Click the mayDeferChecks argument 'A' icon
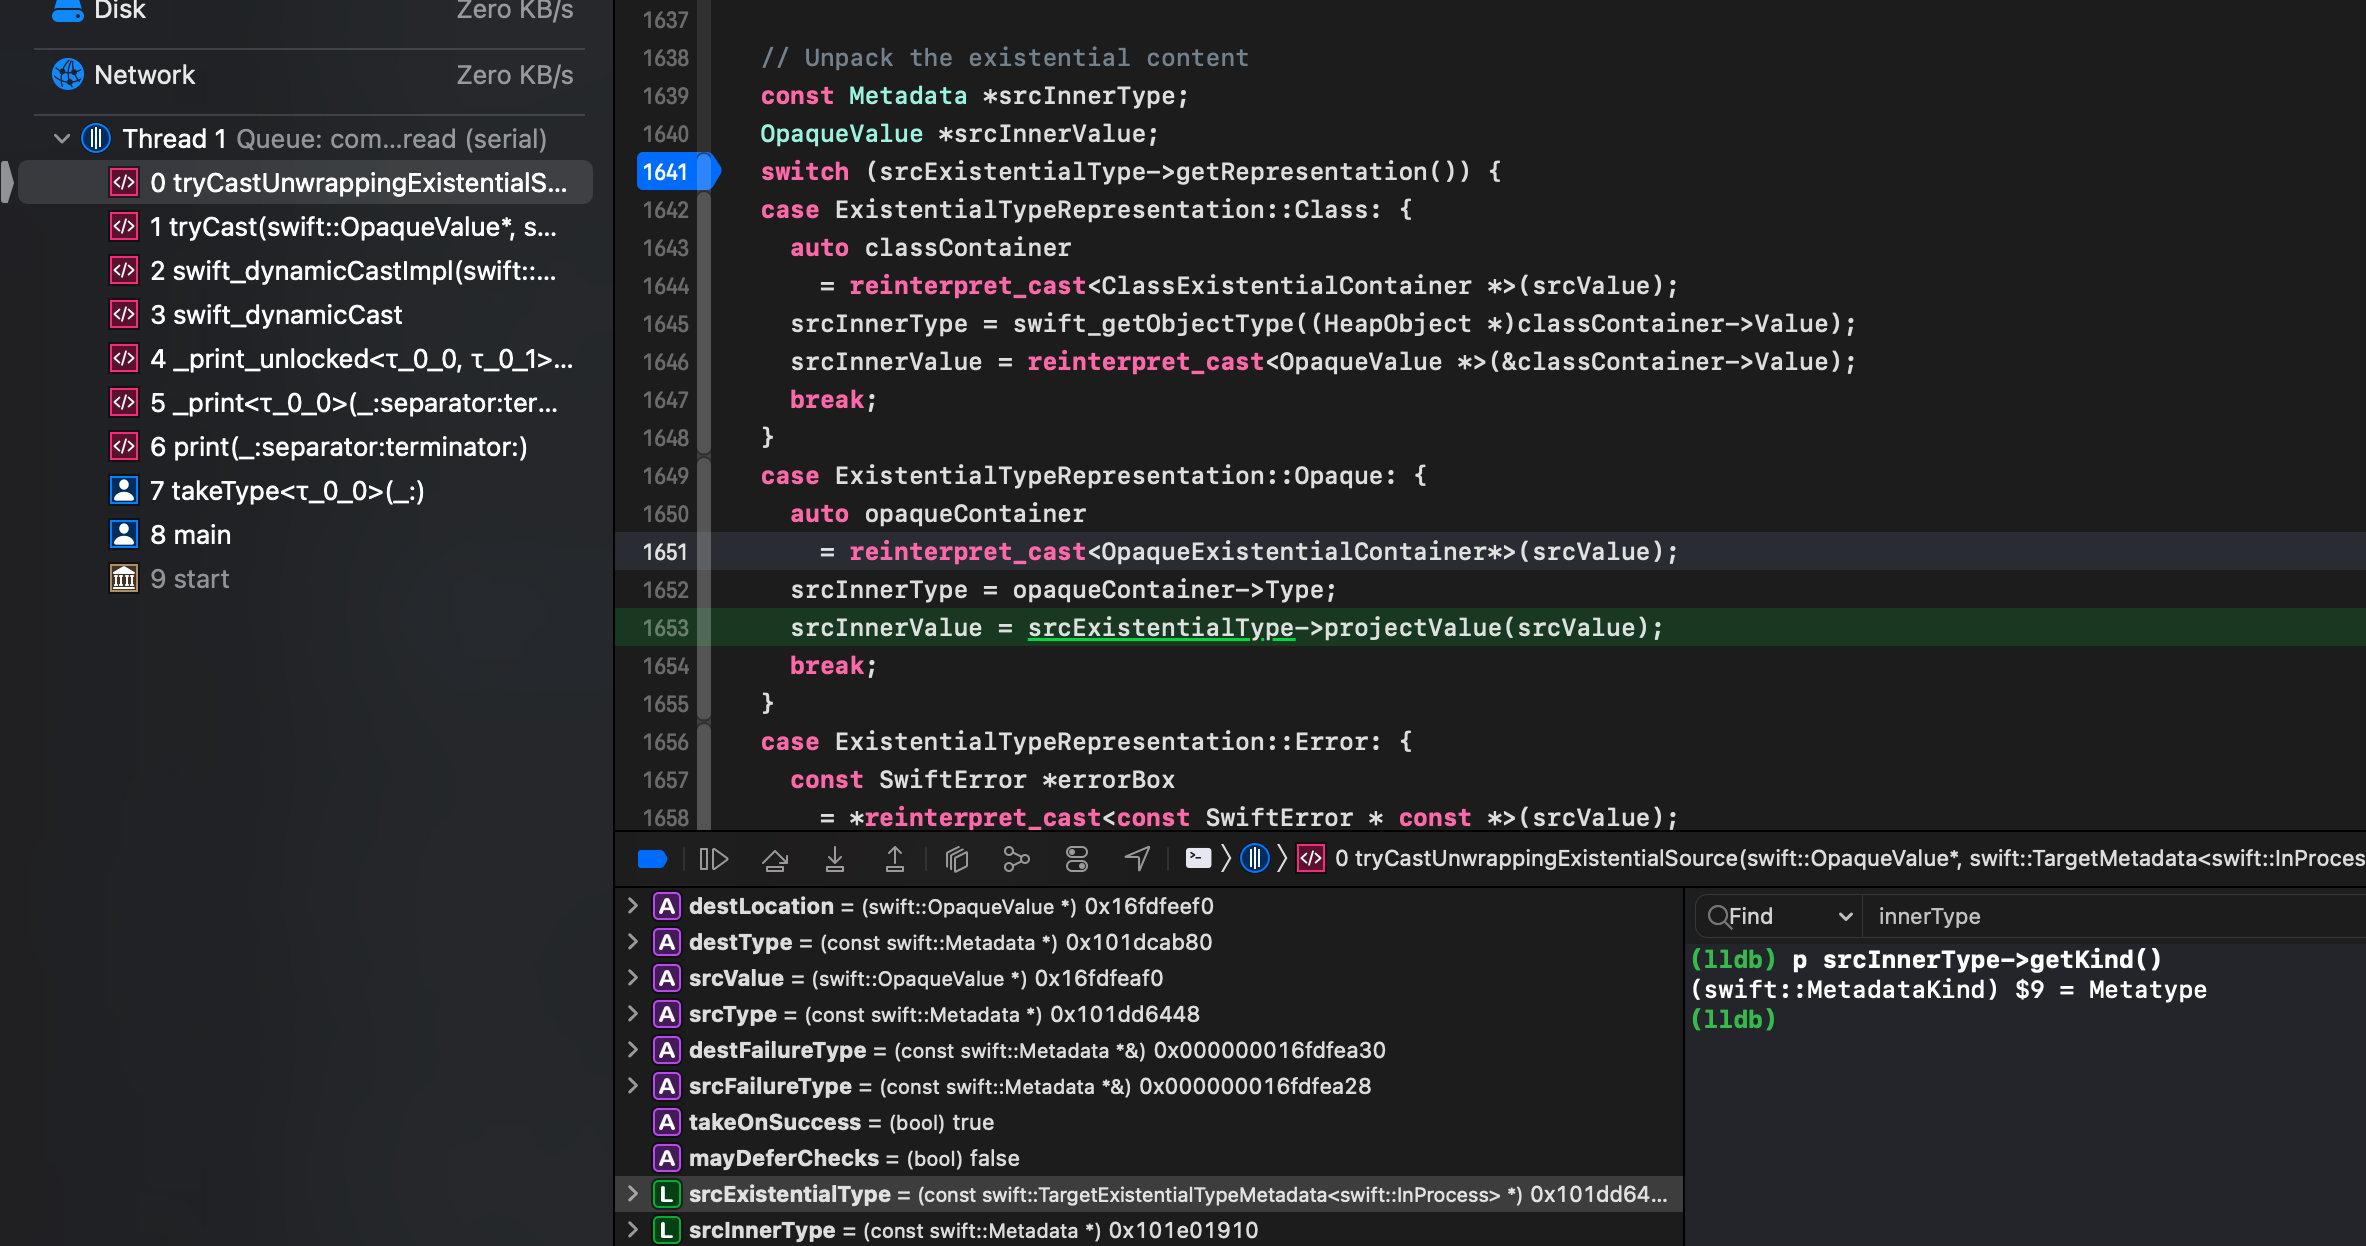 pyautogui.click(x=667, y=1158)
